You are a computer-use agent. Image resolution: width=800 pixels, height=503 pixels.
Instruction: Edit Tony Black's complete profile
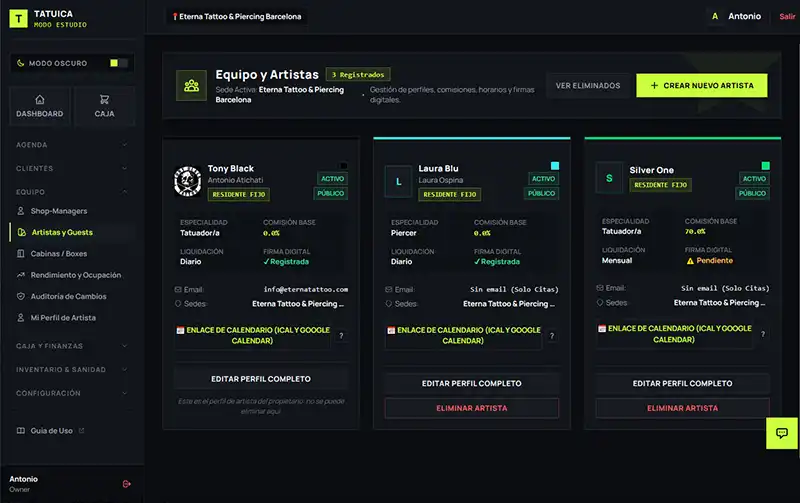pos(261,379)
